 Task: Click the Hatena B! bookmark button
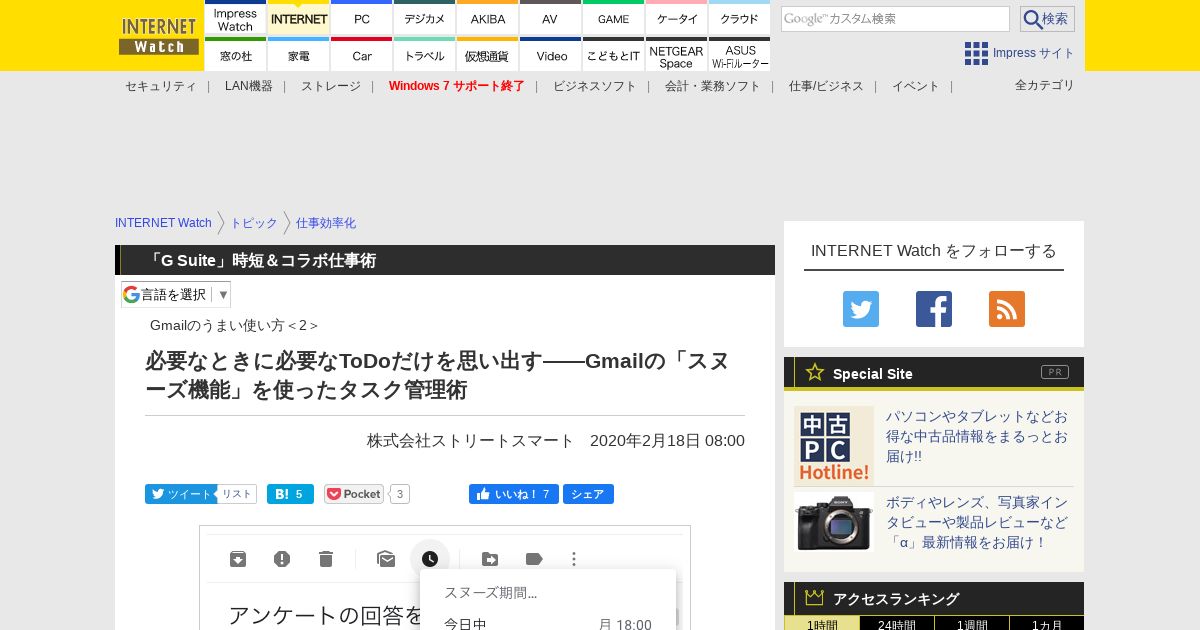pyautogui.click(x=290, y=494)
